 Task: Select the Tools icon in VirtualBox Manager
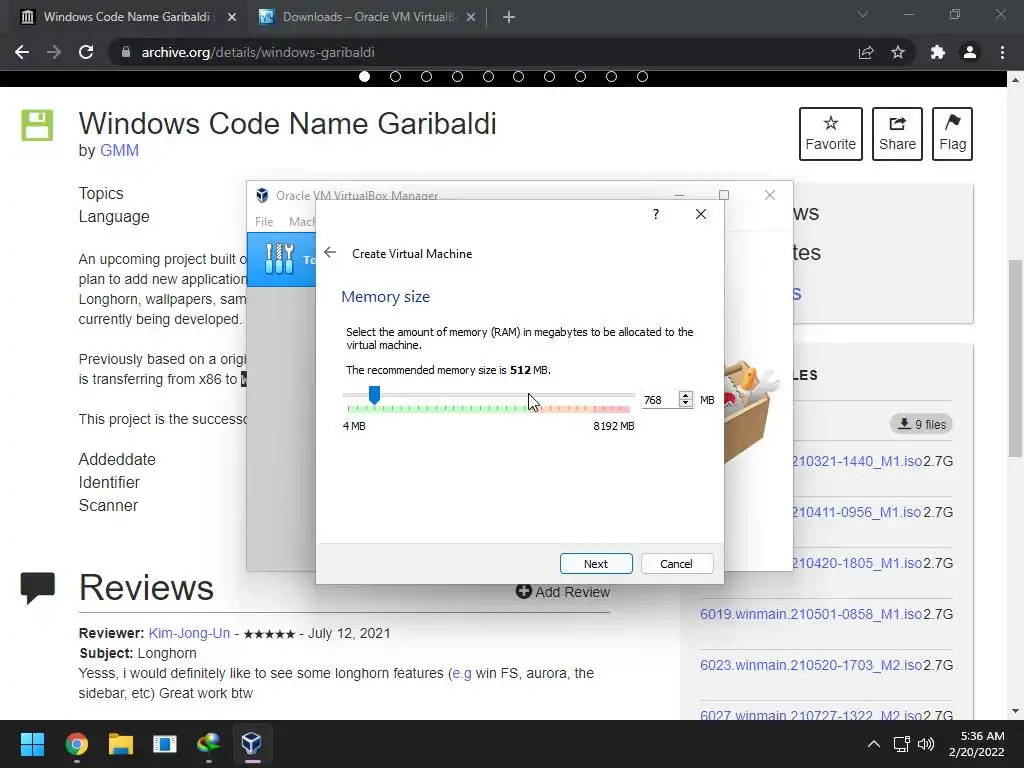coord(280,259)
